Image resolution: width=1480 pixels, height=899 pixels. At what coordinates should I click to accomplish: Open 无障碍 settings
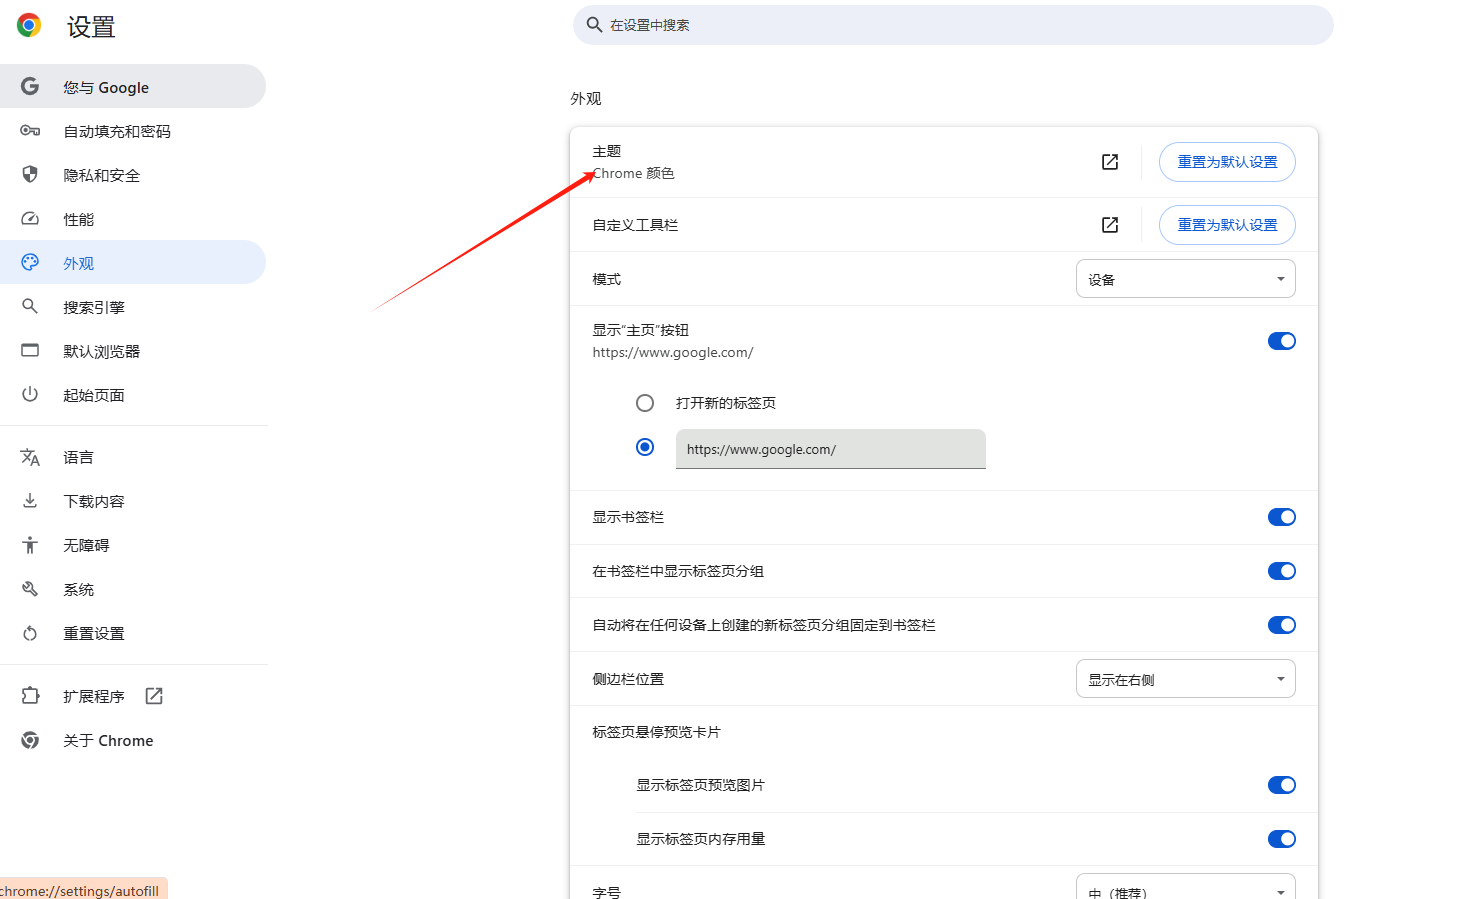(133, 545)
